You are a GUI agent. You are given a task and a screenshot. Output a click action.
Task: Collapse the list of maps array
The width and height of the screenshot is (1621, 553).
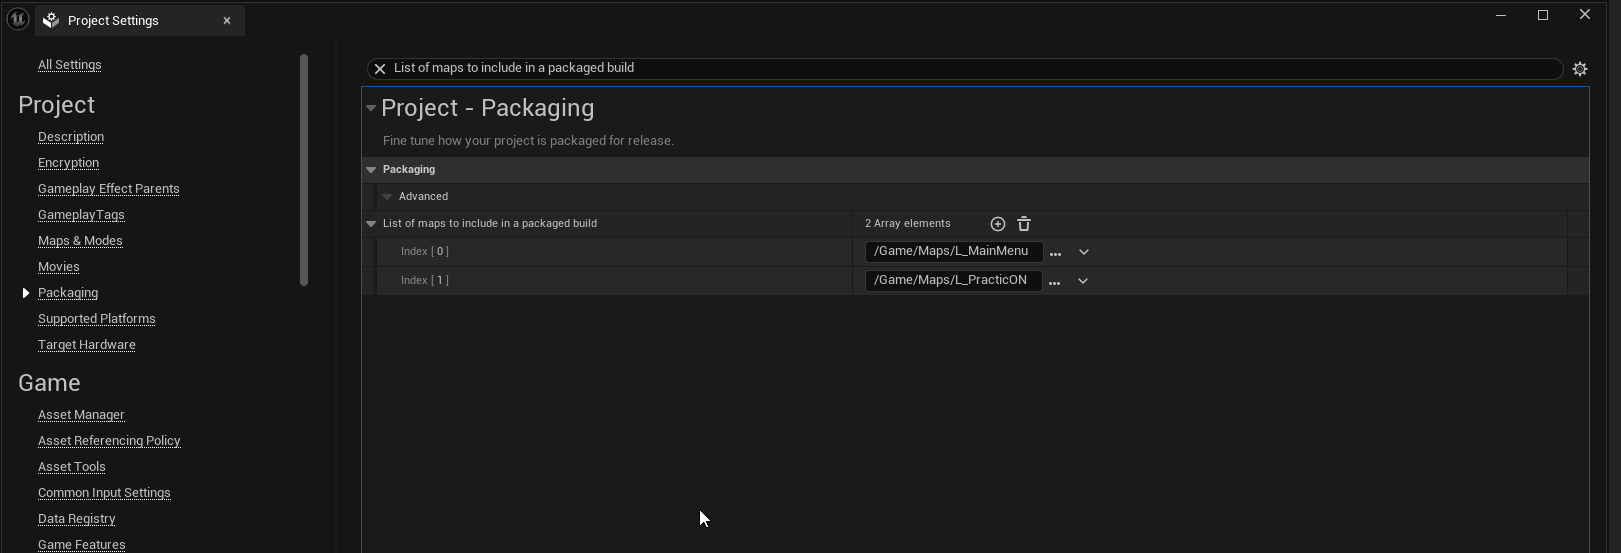371,224
